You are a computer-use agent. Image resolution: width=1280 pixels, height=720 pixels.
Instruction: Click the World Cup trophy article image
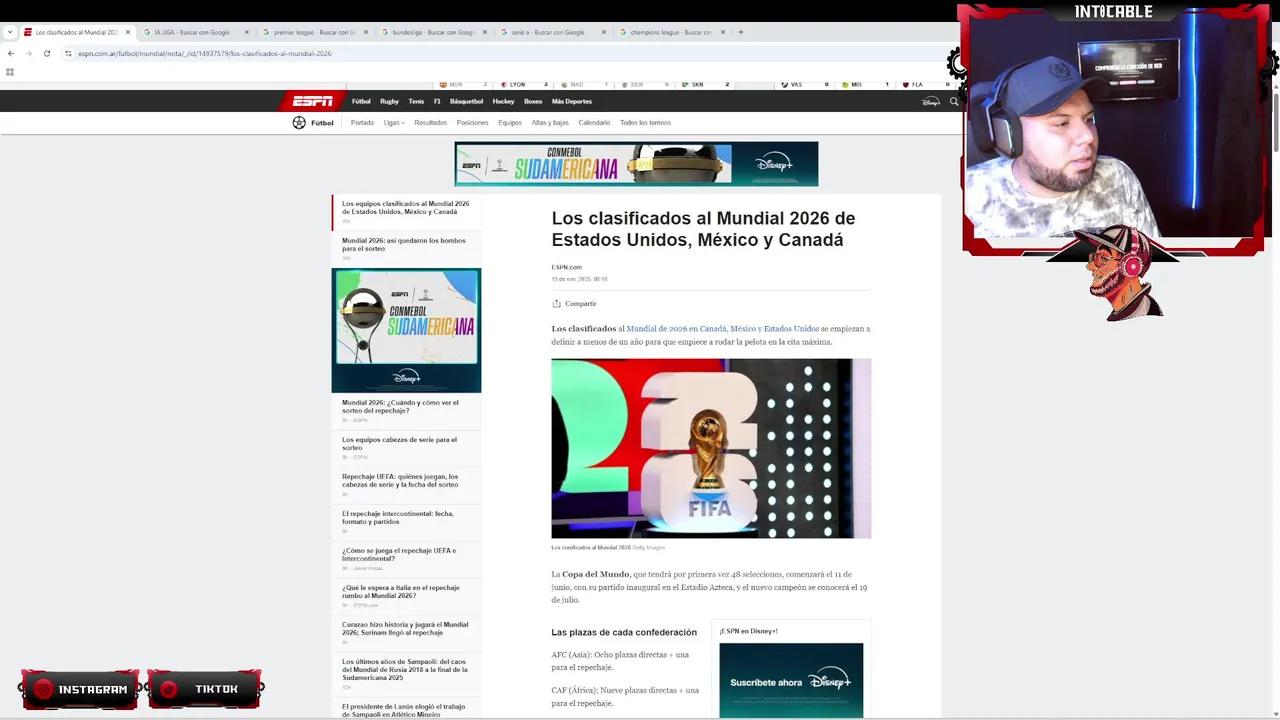711,448
